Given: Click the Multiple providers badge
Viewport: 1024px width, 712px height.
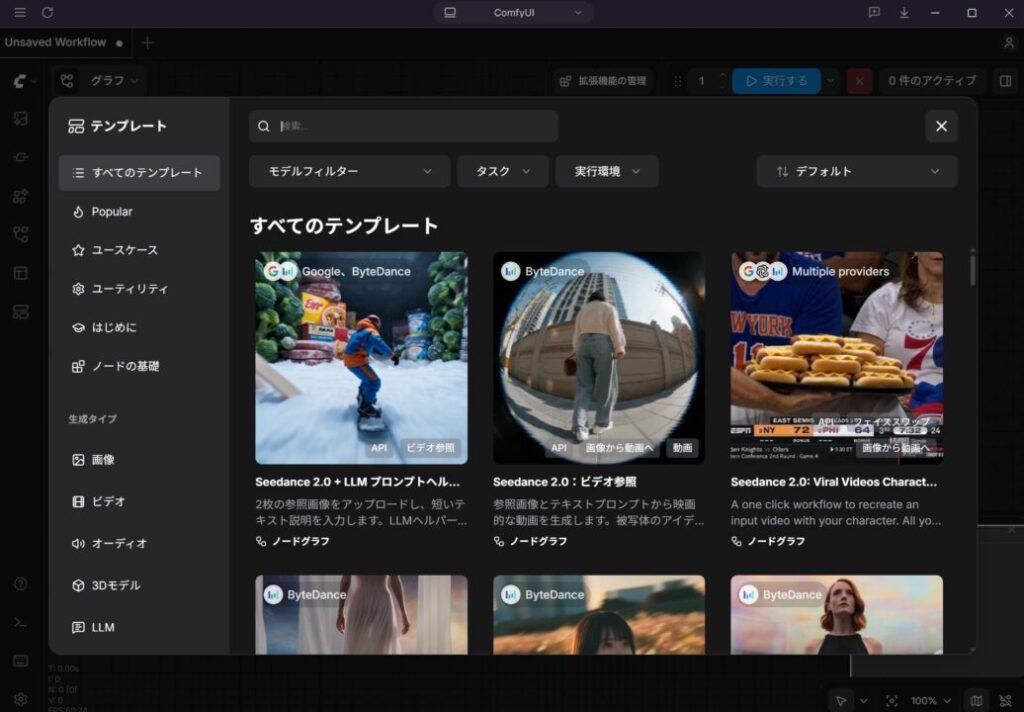Looking at the screenshot, I should (814, 271).
